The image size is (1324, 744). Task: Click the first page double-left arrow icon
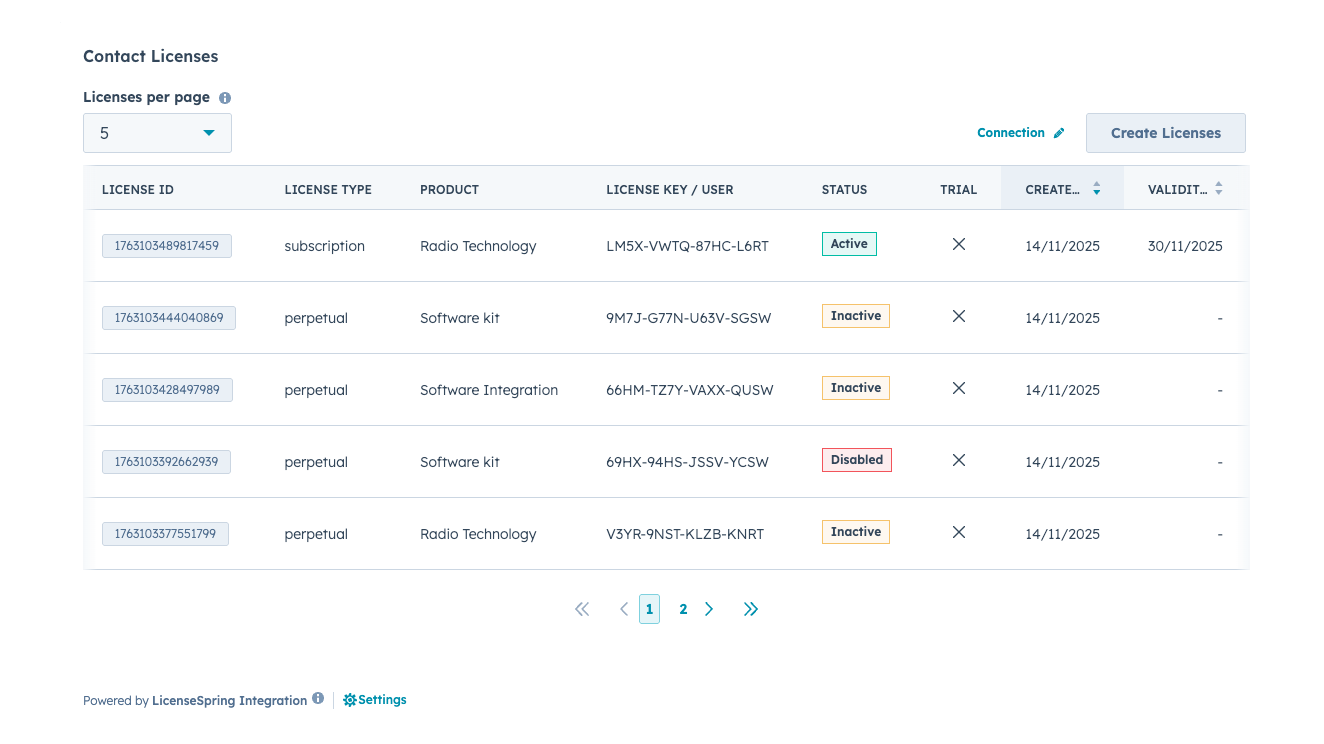(x=582, y=609)
